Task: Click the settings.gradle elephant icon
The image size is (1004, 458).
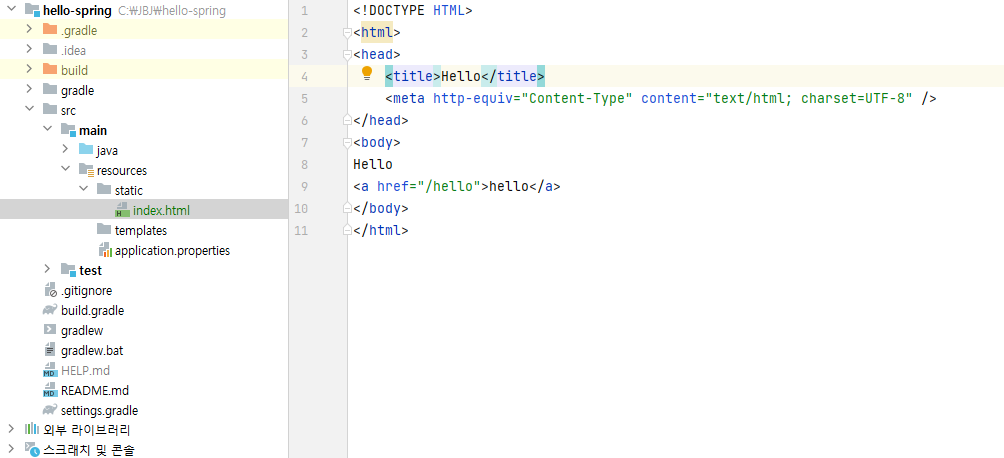Action: (50, 410)
